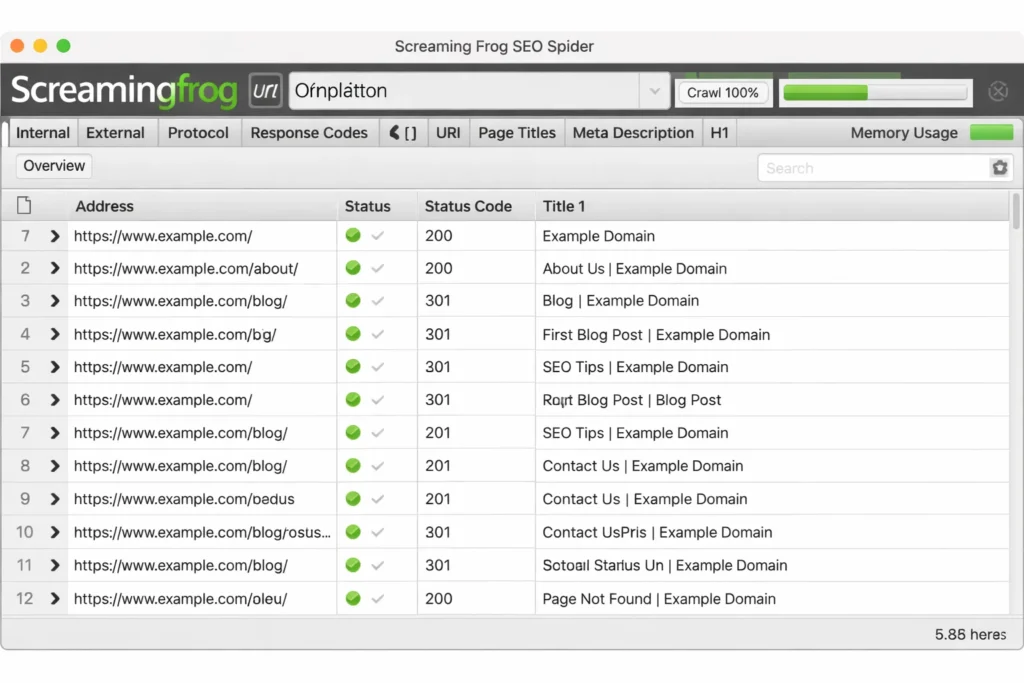The image size is (1024, 683).
Task: Click the bracket icon between Response Codes and URI
Action: point(403,132)
